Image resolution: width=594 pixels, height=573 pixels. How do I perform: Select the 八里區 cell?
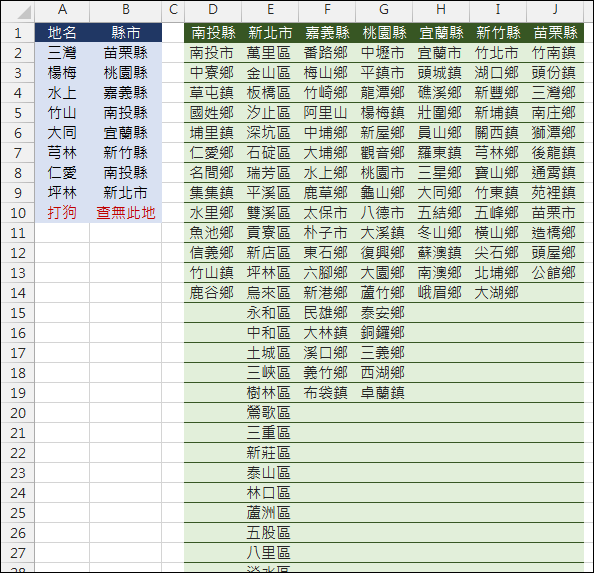coord(270,553)
